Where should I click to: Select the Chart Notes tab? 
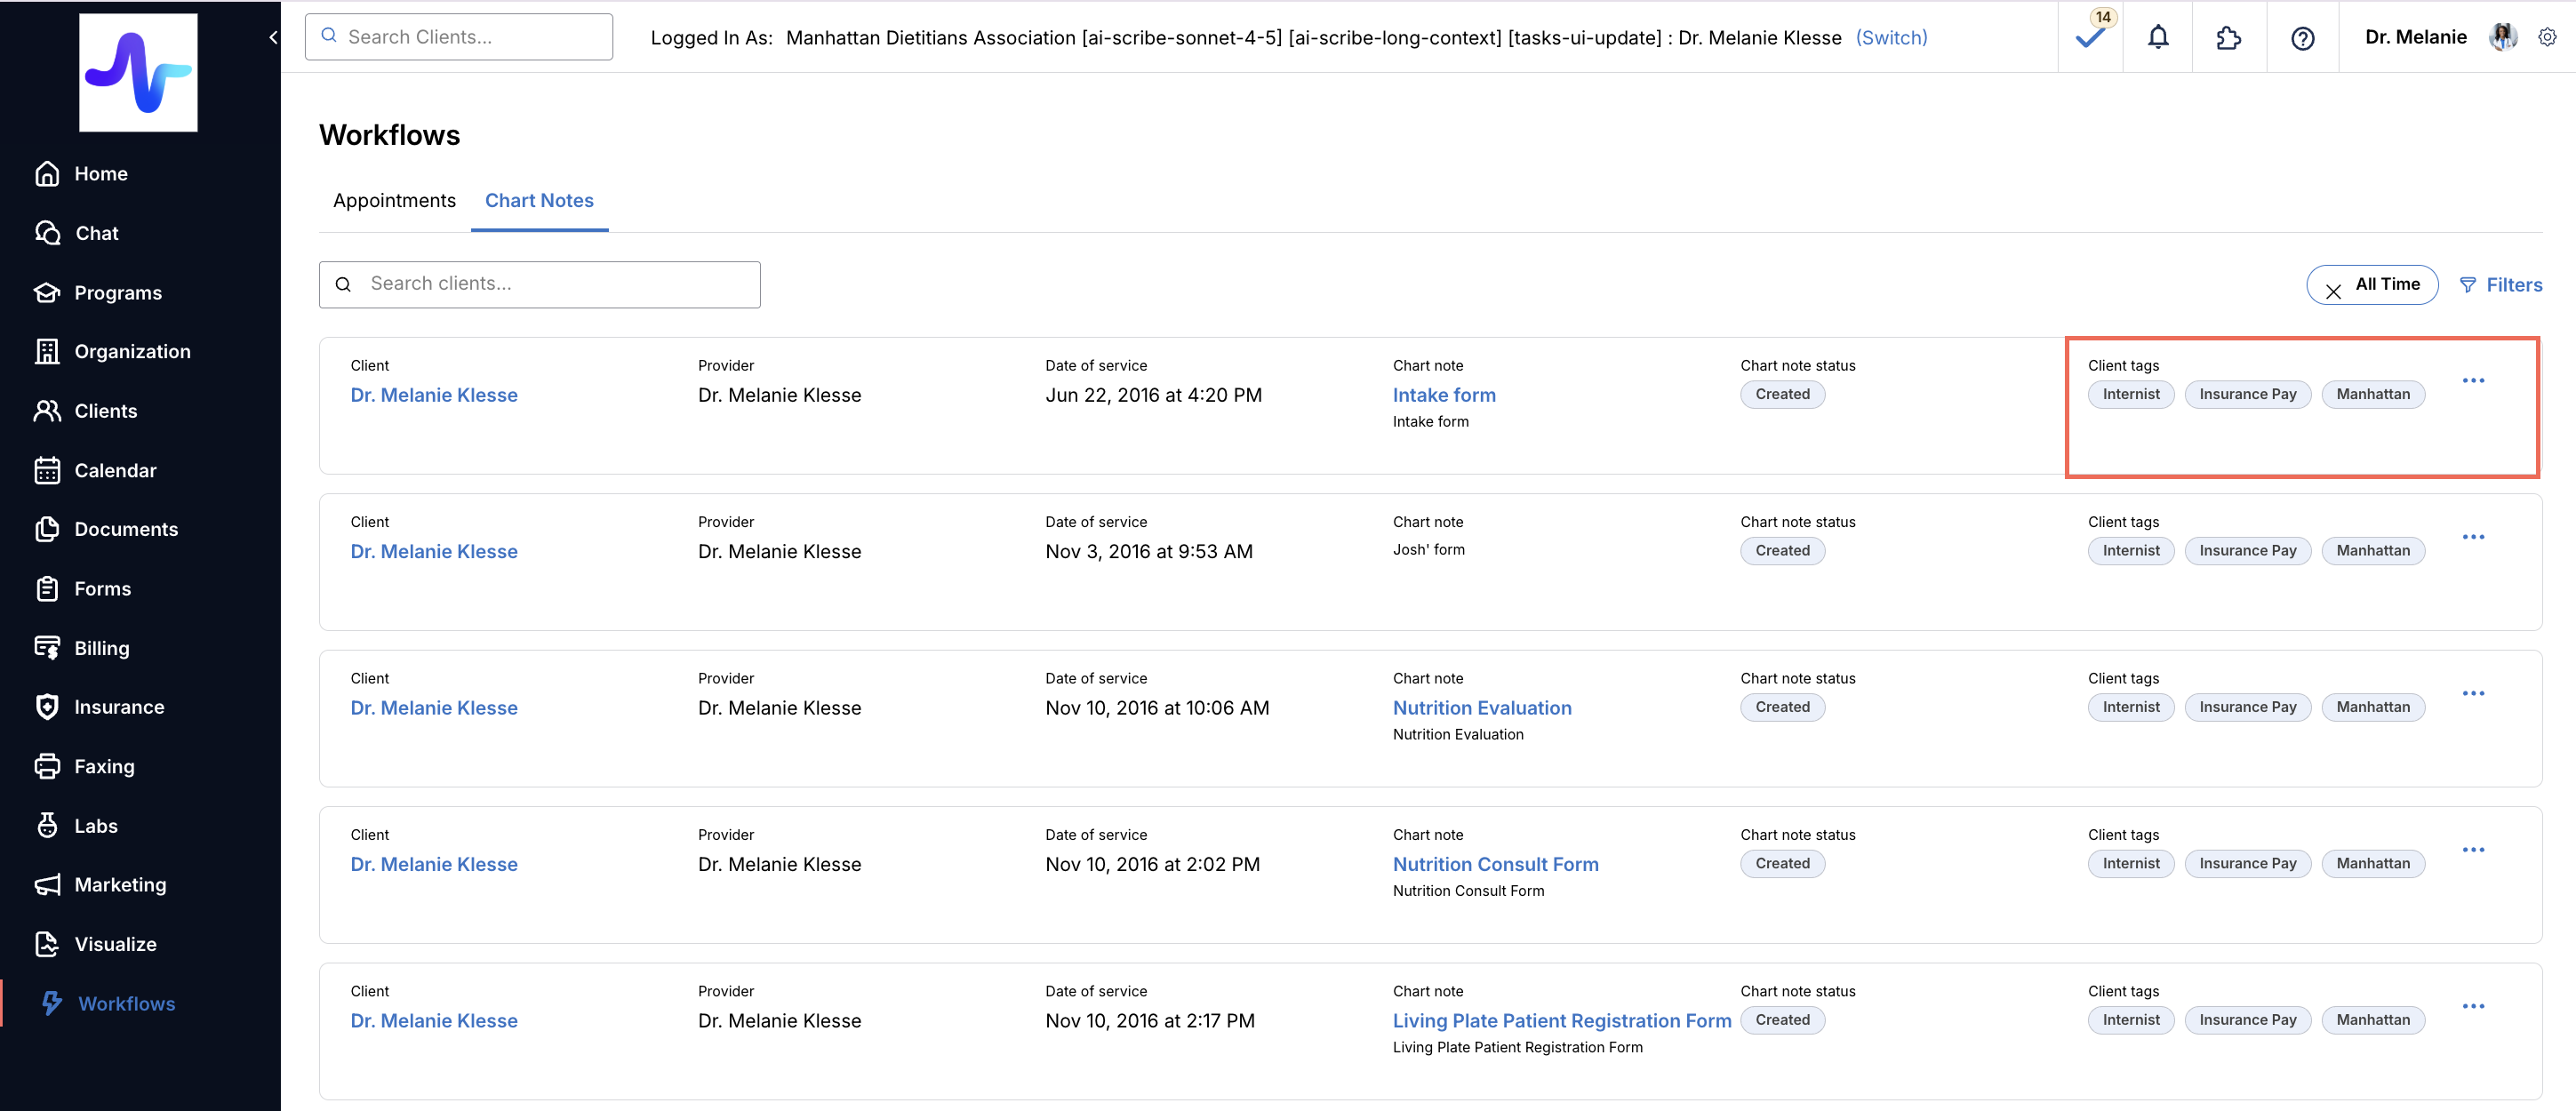(539, 200)
